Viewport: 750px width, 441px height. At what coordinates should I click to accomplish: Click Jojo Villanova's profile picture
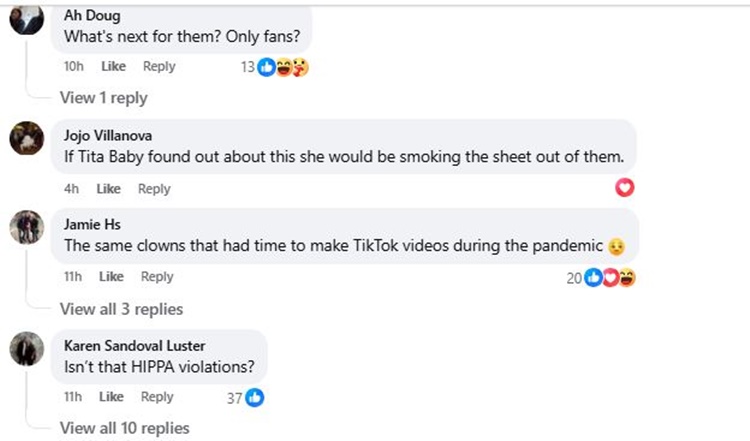pos(27,138)
